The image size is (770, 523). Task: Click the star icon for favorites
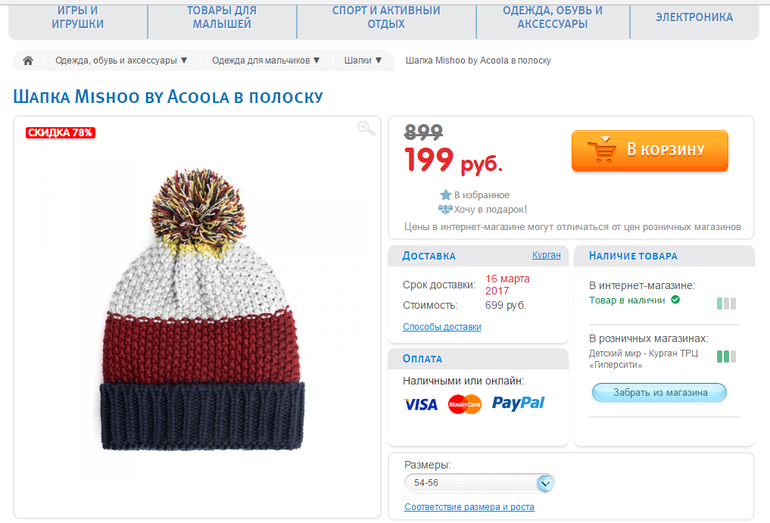tap(446, 195)
